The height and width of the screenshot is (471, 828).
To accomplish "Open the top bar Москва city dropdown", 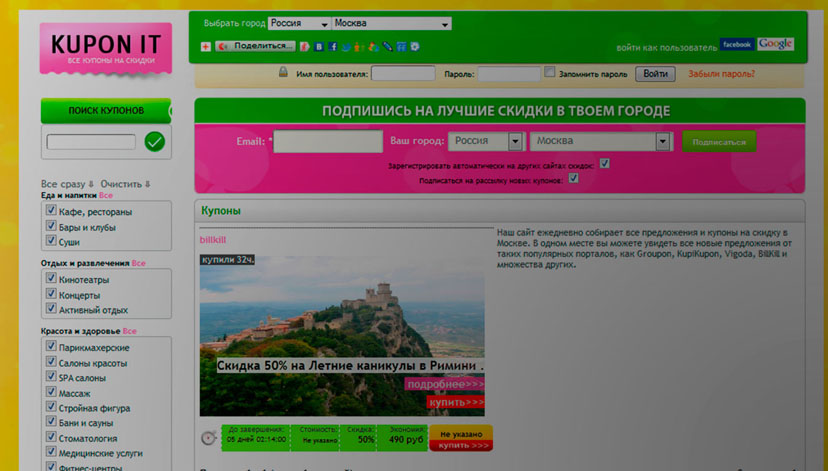I will click(x=391, y=24).
